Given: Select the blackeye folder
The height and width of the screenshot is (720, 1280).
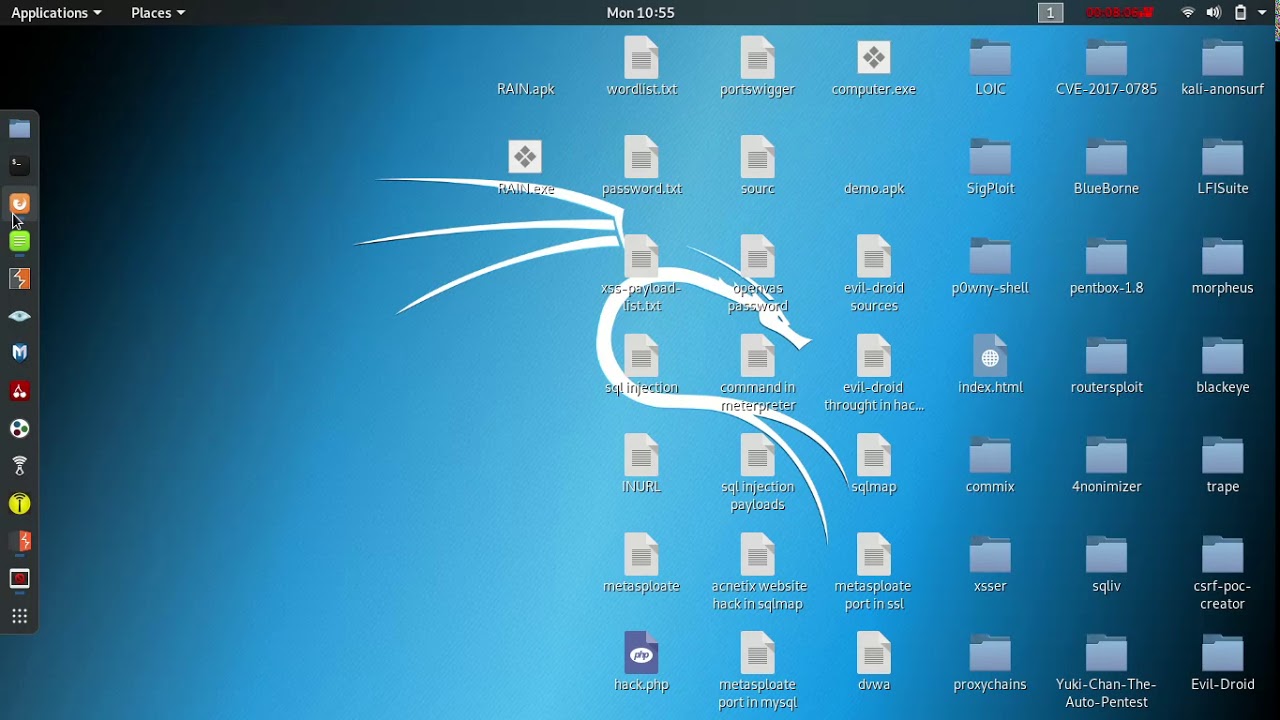Looking at the screenshot, I should pyautogui.click(x=1223, y=365).
